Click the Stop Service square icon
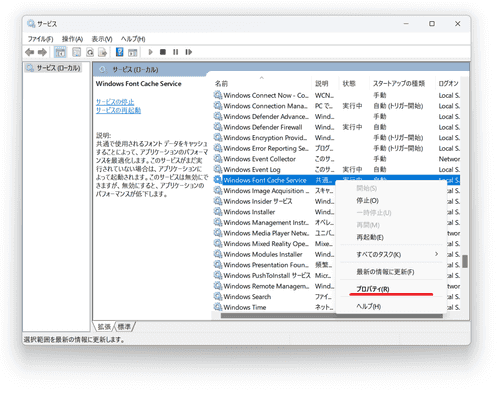The height and width of the screenshot is (395, 500). click(163, 52)
